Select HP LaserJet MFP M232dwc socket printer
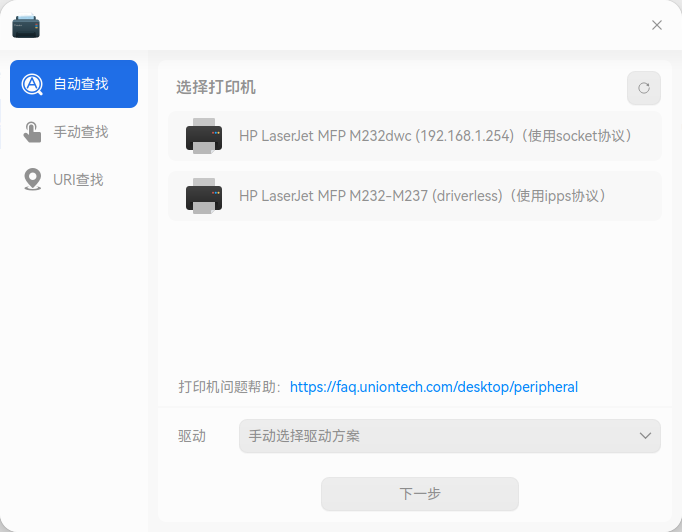Screen dimensions: 682x532 click(415, 136)
